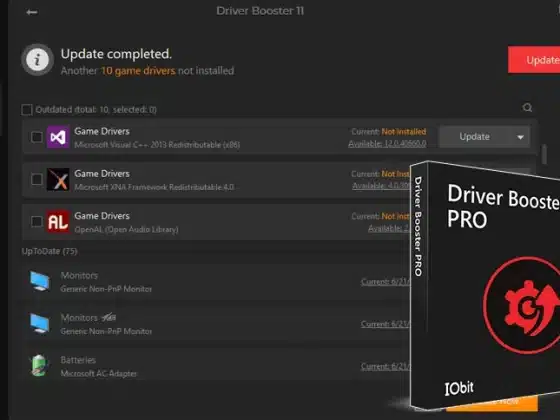
Task: Go back using the left arrow icon
Action: pyautogui.click(x=31, y=12)
